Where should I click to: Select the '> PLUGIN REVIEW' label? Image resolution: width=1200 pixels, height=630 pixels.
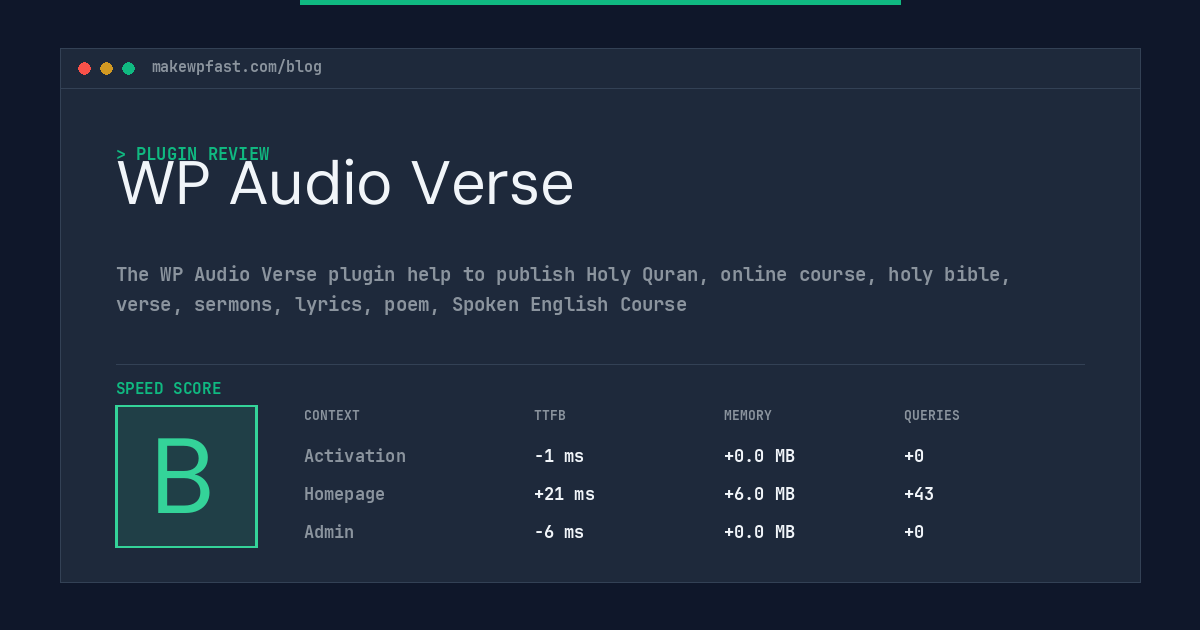click(193, 154)
